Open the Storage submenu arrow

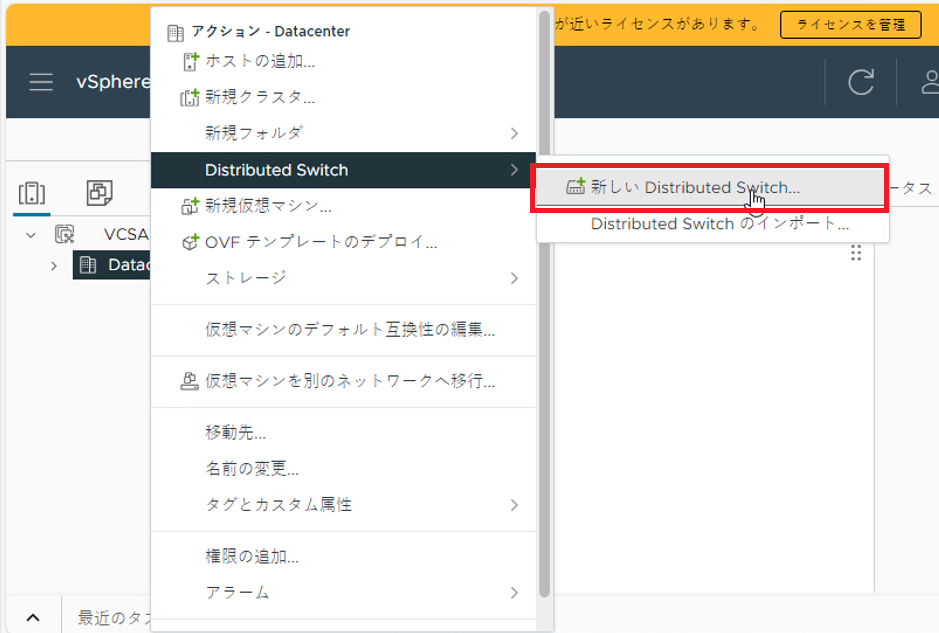(x=514, y=278)
